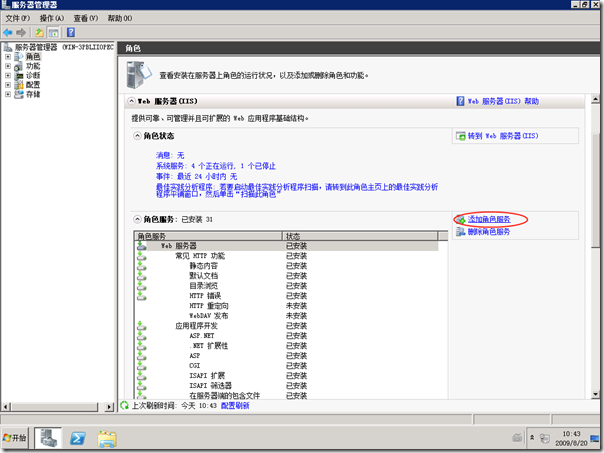Open the 文件(F) menu

(17, 18)
